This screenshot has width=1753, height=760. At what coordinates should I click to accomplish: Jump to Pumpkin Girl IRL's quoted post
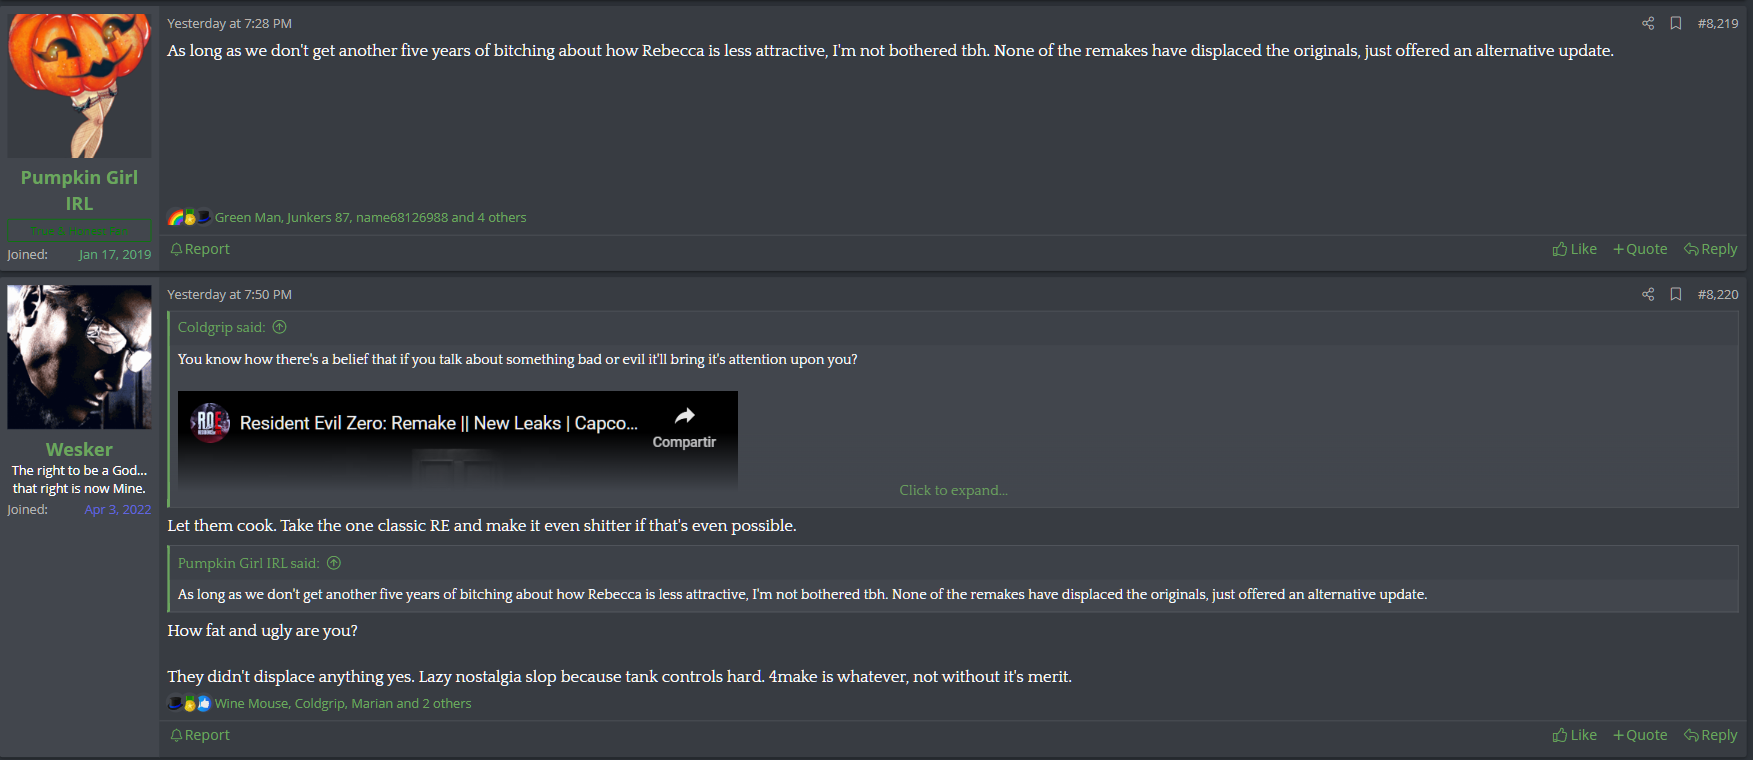(x=334, y=563)
